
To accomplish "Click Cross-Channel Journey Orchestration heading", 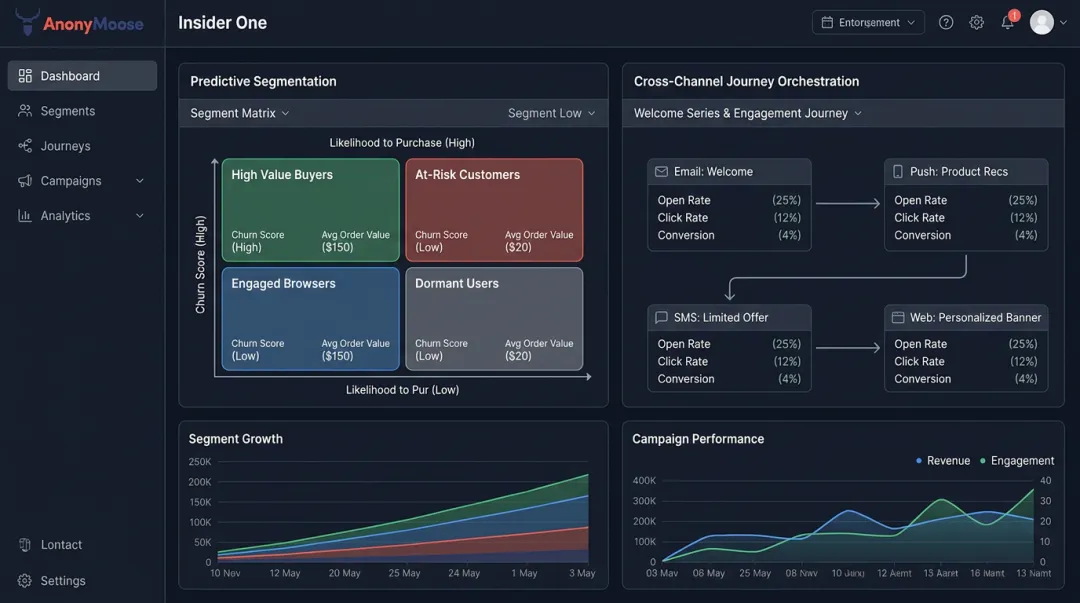I will (746, 81).
